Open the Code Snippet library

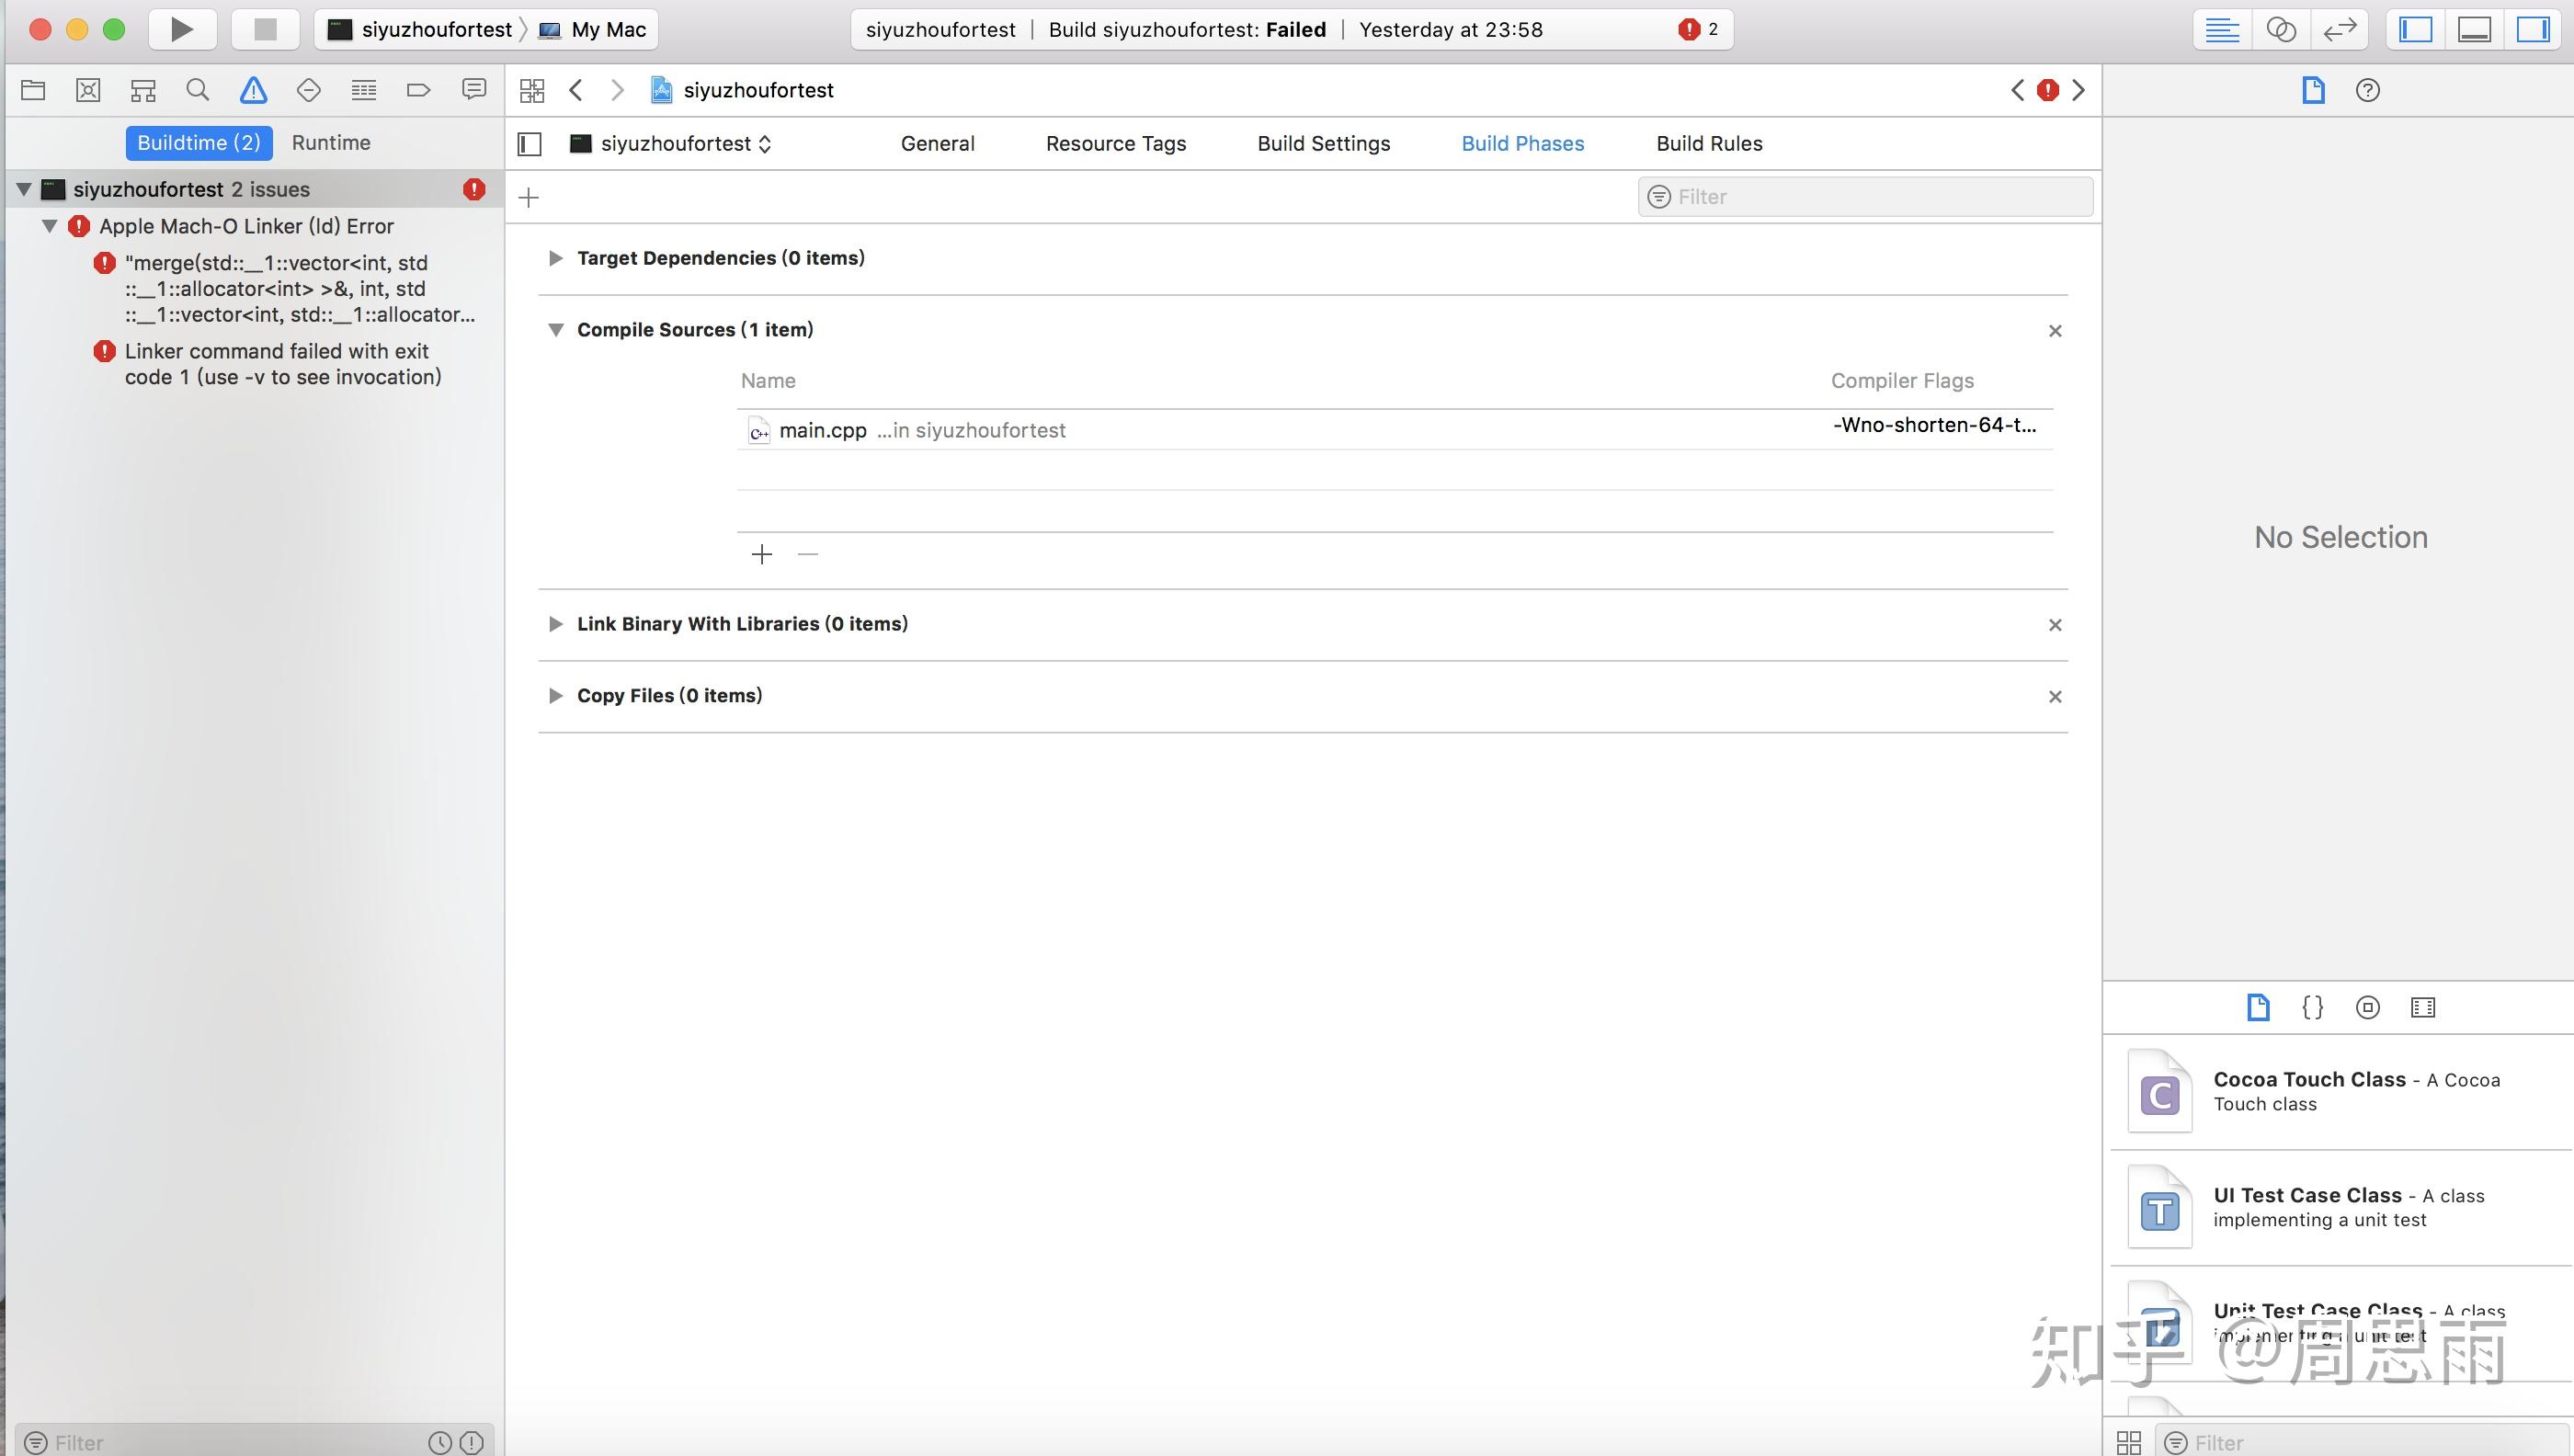click(x=2312, y=1007)
